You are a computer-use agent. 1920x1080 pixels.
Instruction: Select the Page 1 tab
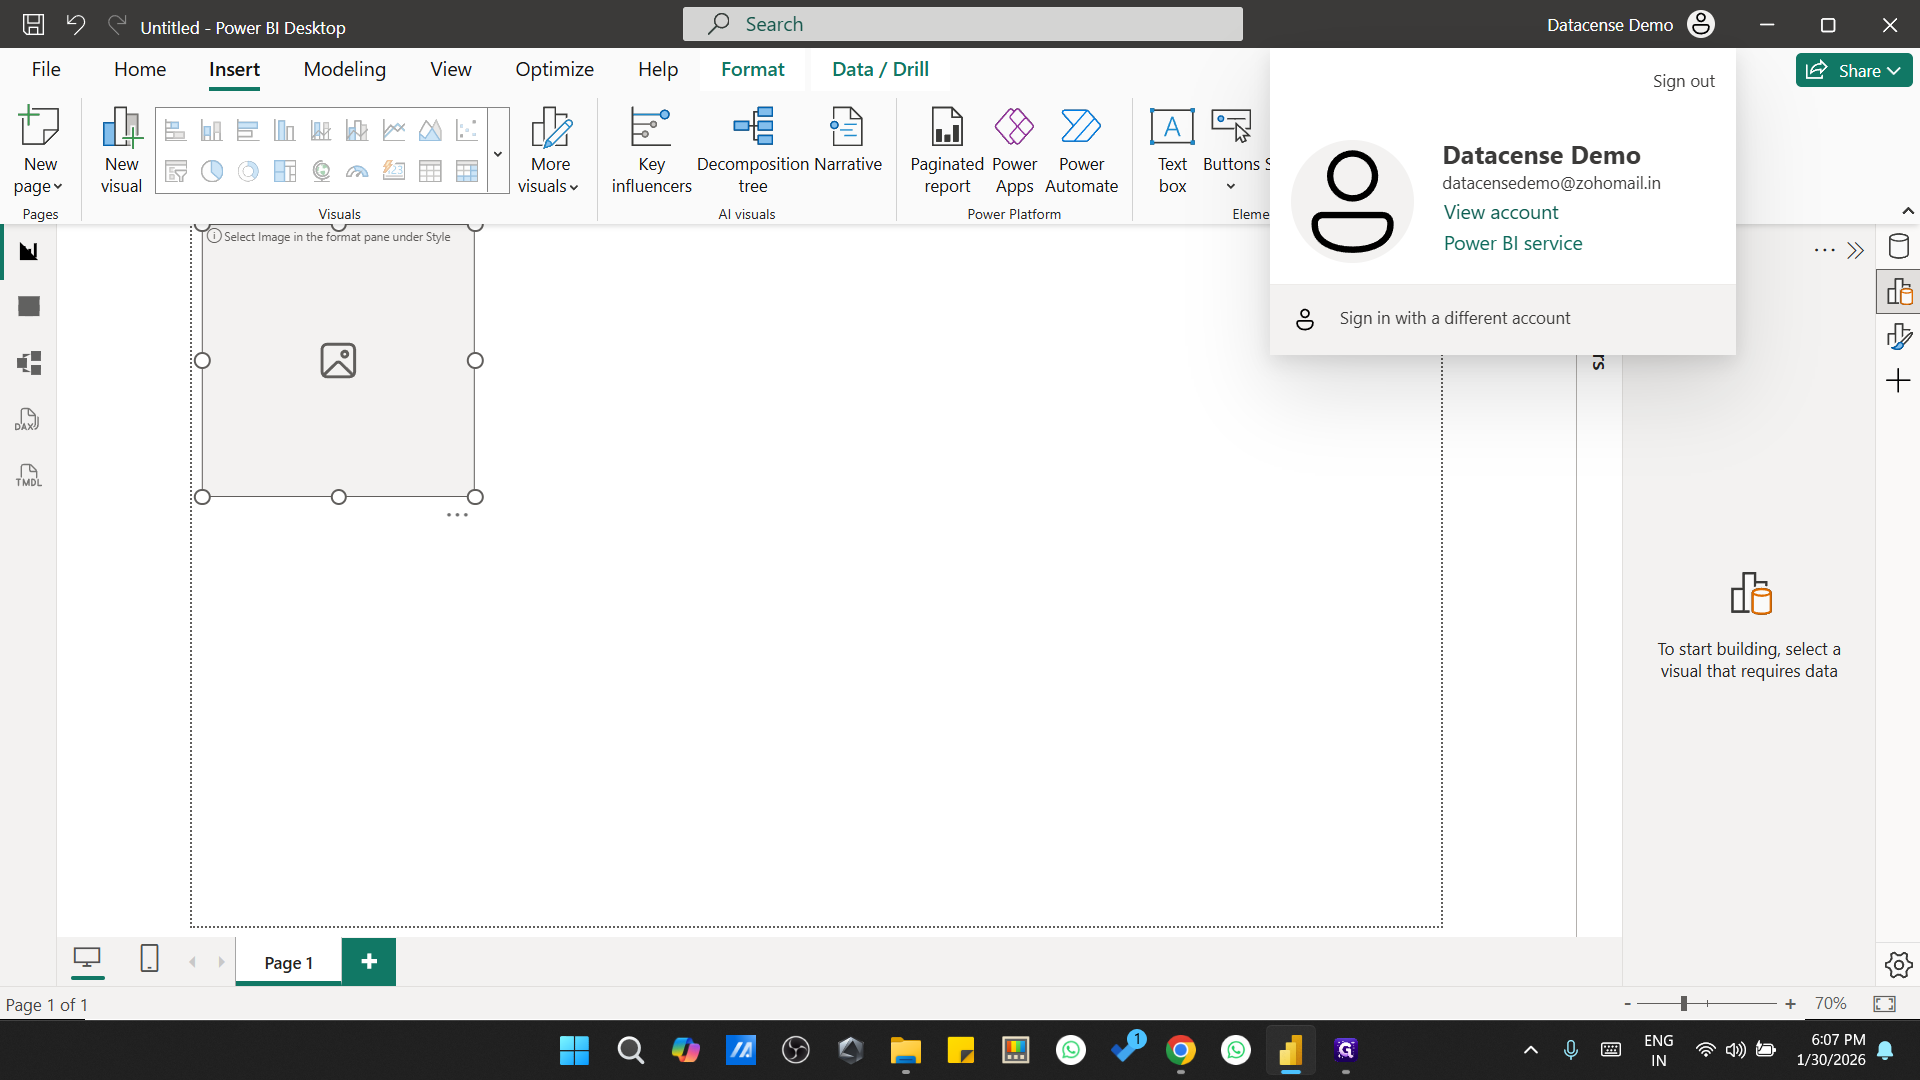coord(287,962)
